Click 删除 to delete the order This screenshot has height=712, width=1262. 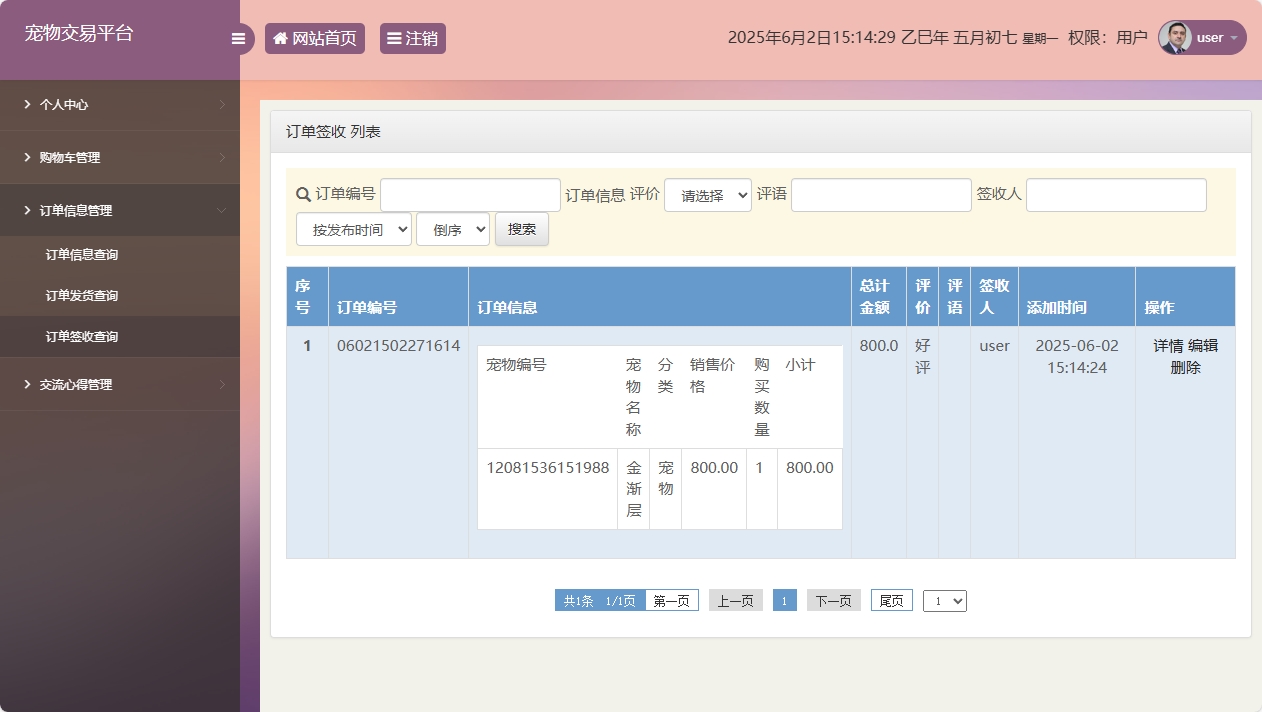coord(1184,365)
